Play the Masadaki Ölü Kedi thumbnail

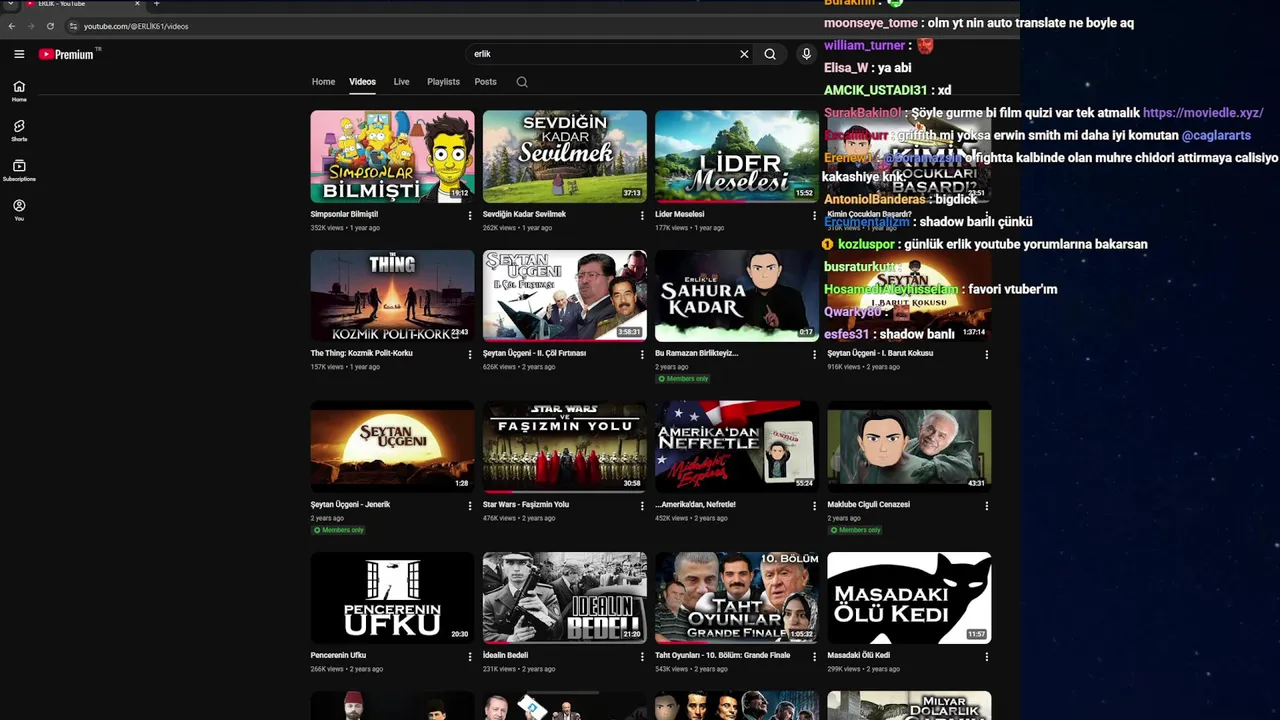pos(909,598)
